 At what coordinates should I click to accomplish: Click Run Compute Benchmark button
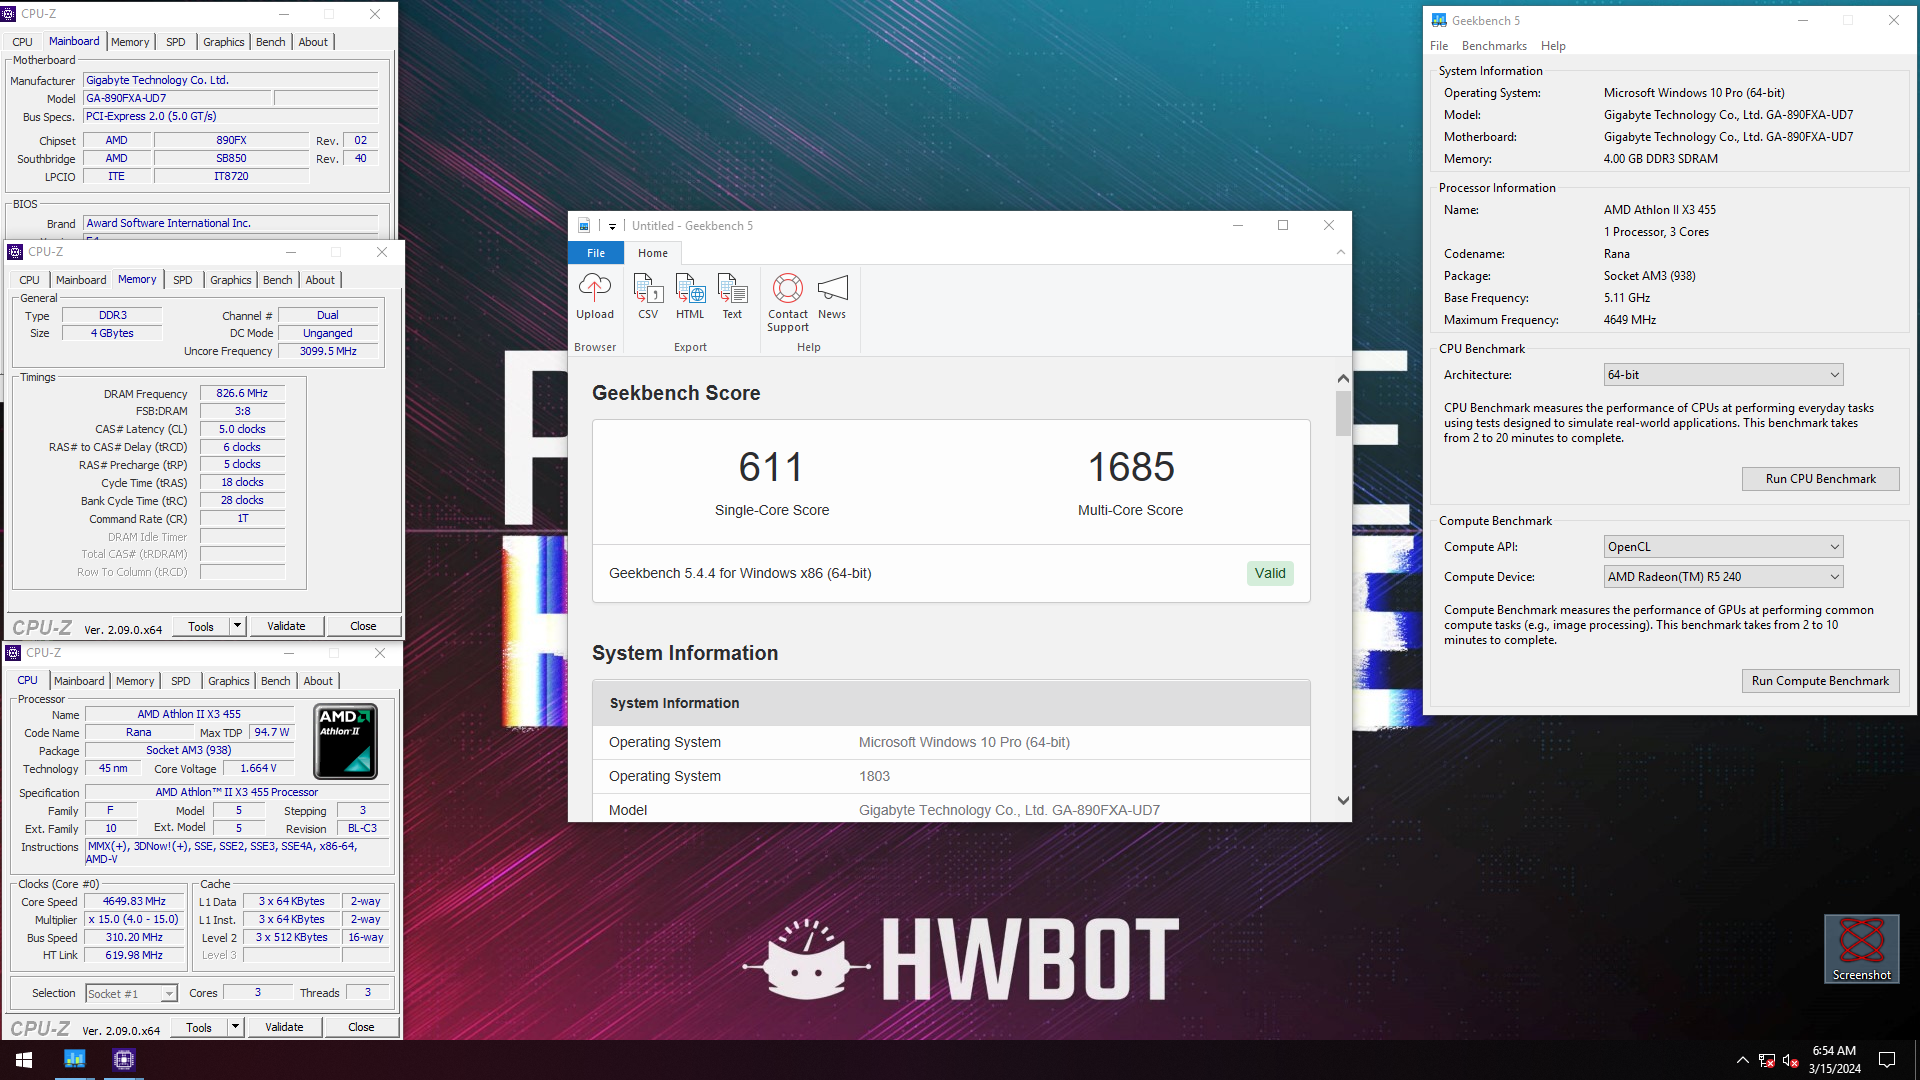point(1820,681)
